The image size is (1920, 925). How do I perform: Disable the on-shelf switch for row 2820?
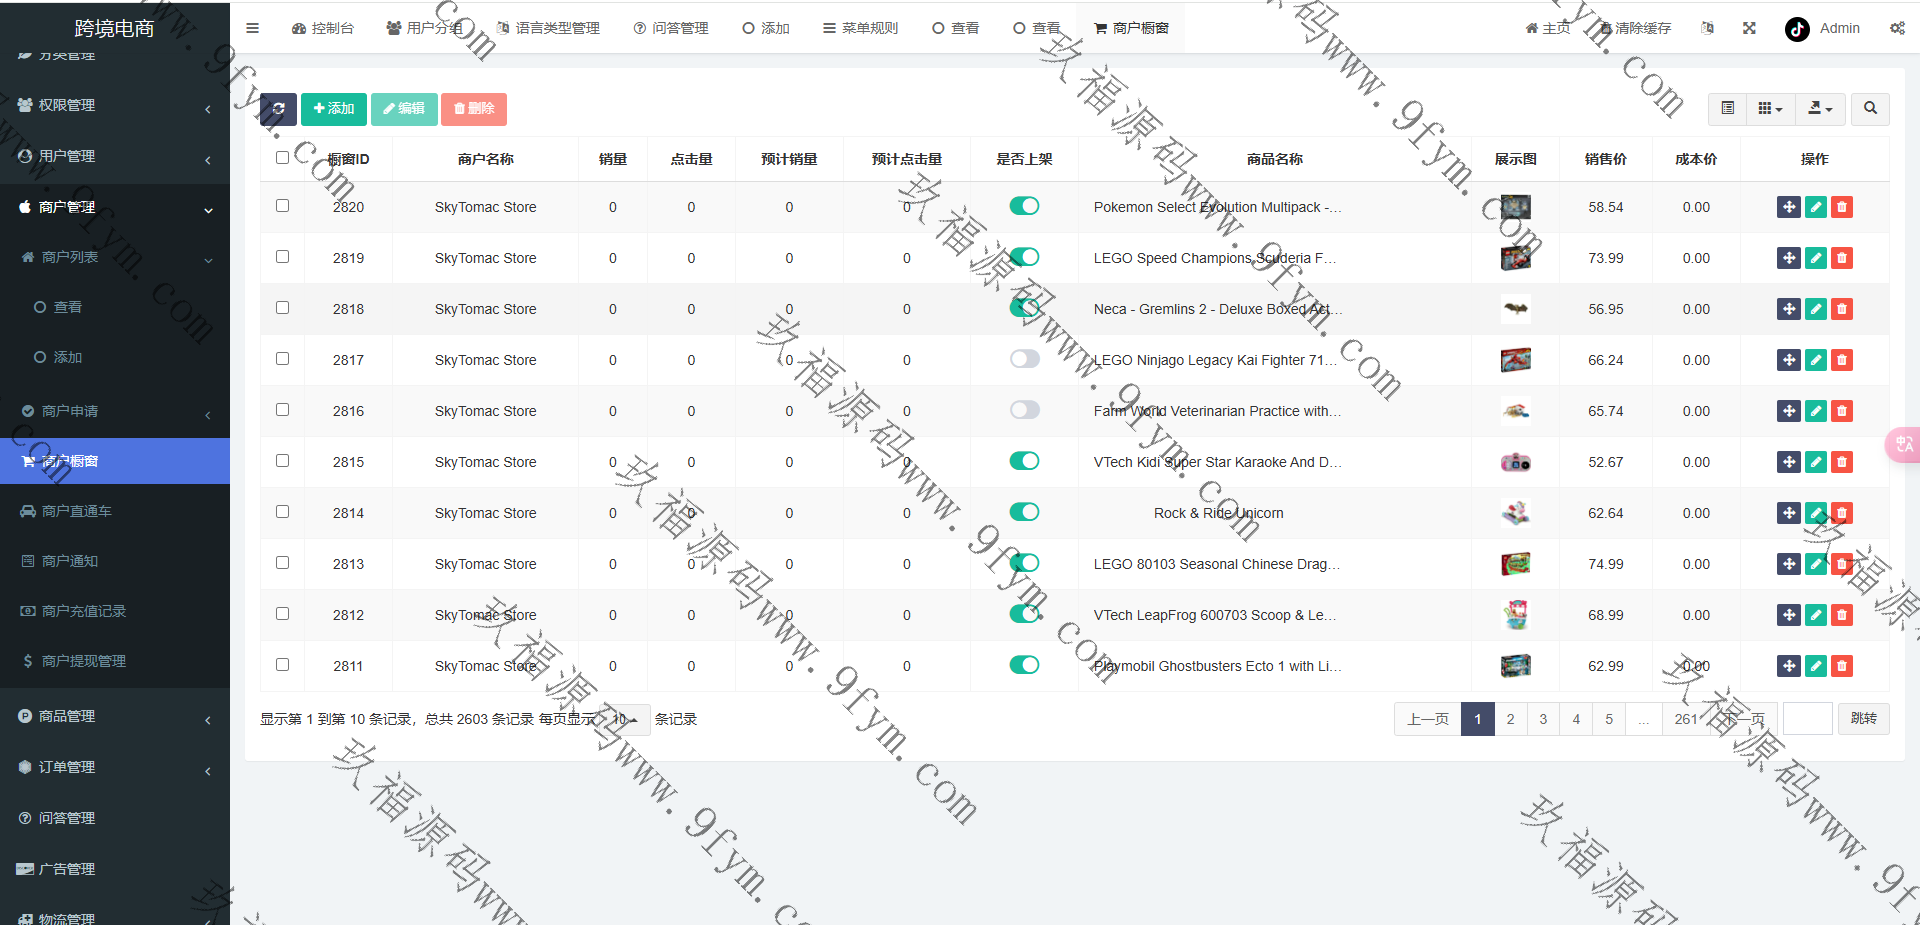coord(1024,206)
